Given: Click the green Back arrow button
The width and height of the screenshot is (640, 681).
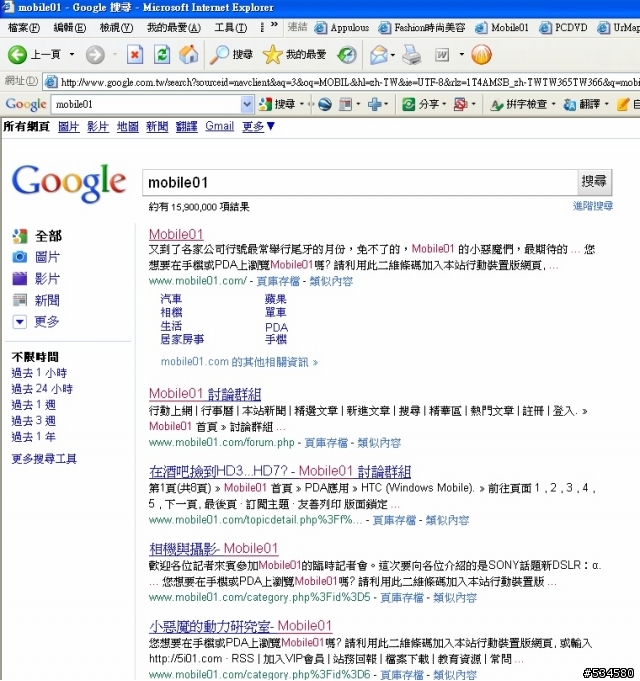Looking at the screenshot, I should [17, 55].
